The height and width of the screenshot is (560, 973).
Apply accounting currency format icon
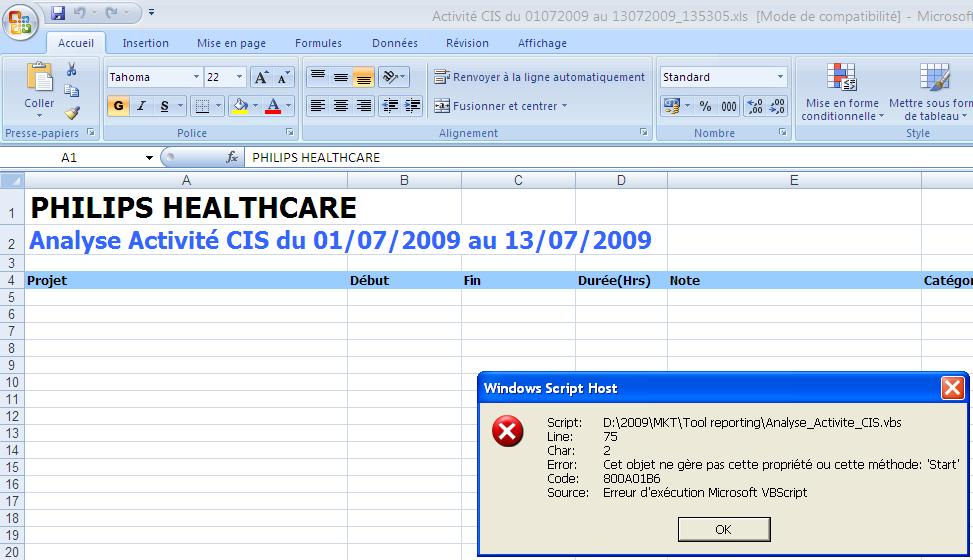click(671, 106)
